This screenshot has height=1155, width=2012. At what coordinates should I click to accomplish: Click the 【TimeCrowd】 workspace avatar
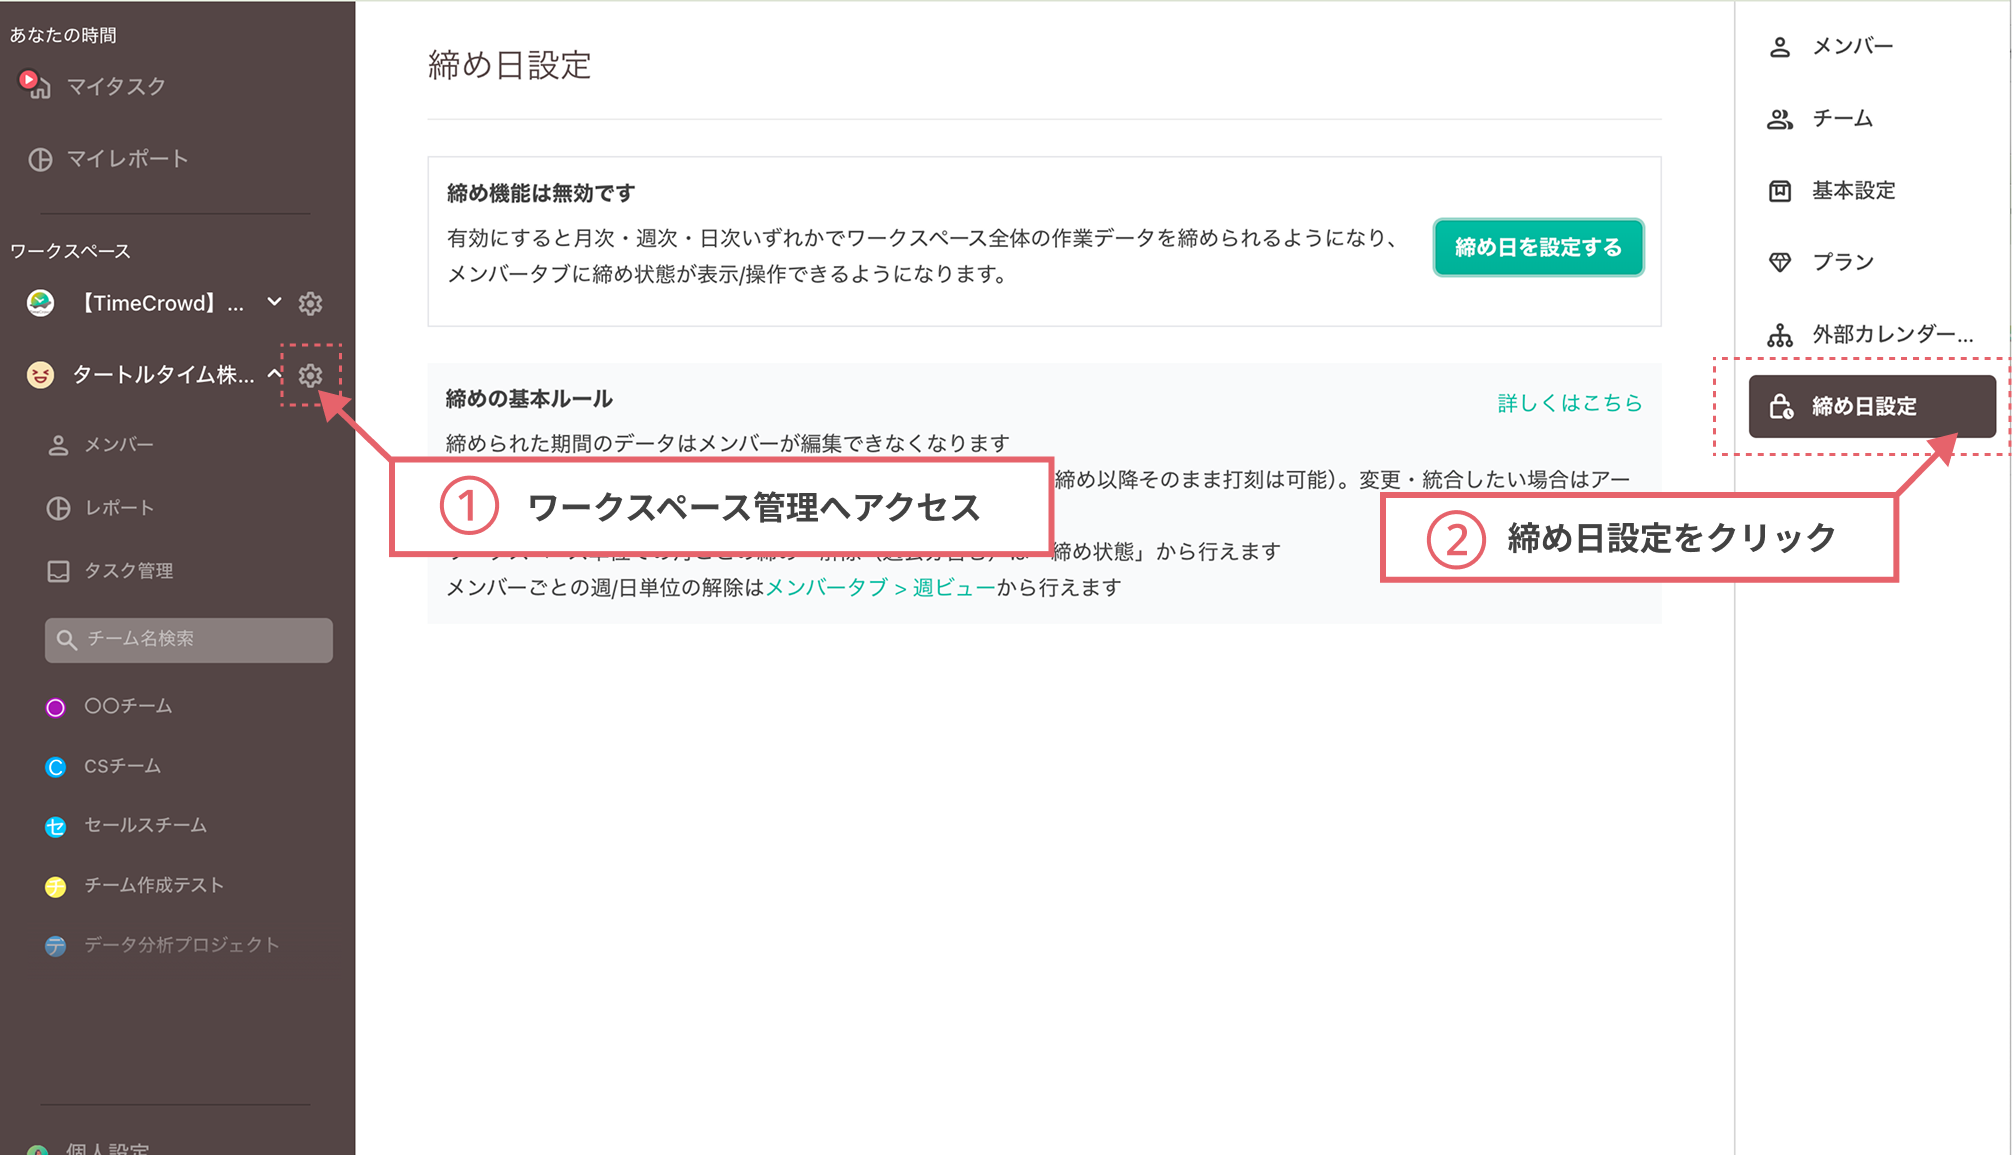click(x=40, y=303)
